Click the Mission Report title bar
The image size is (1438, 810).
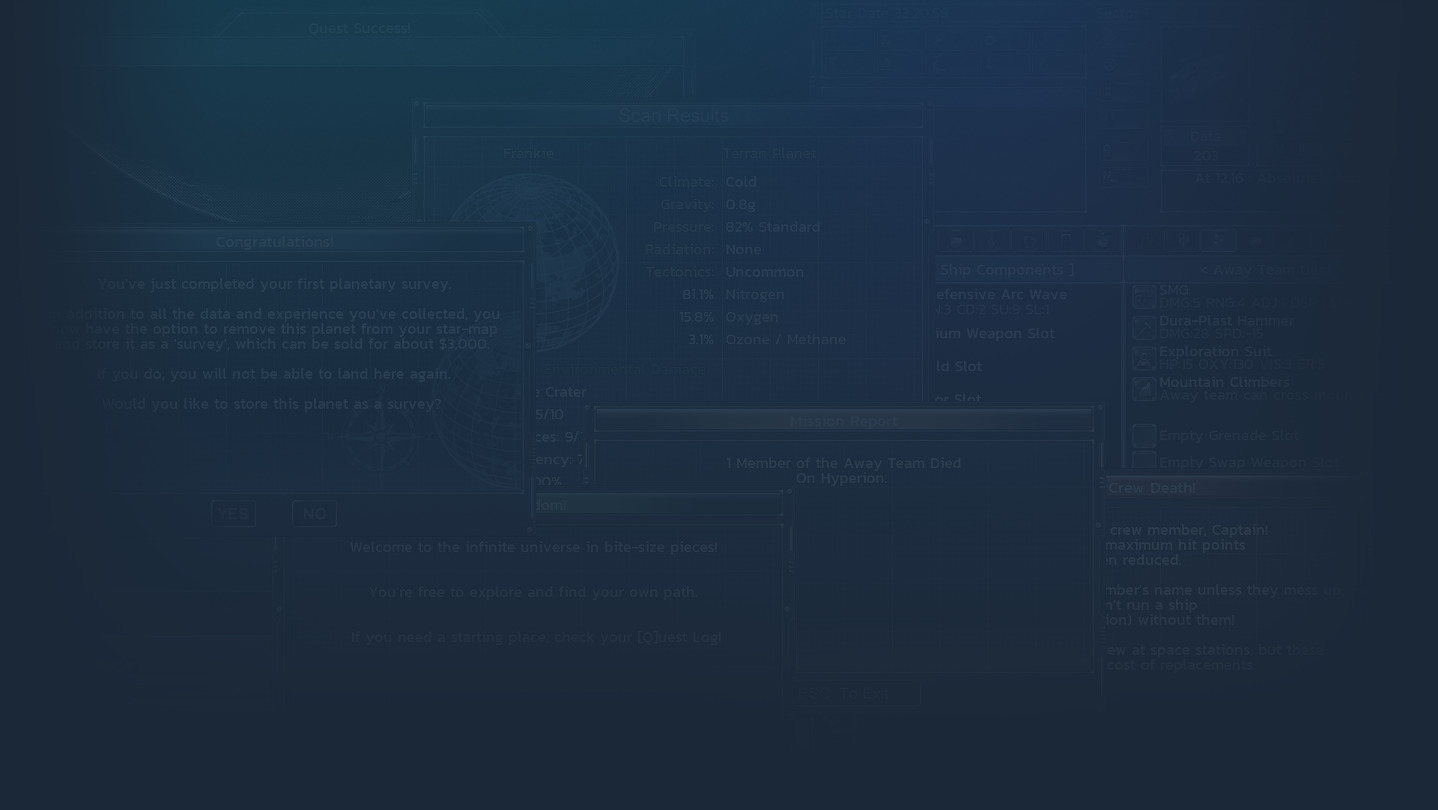(x=843, y=421)
